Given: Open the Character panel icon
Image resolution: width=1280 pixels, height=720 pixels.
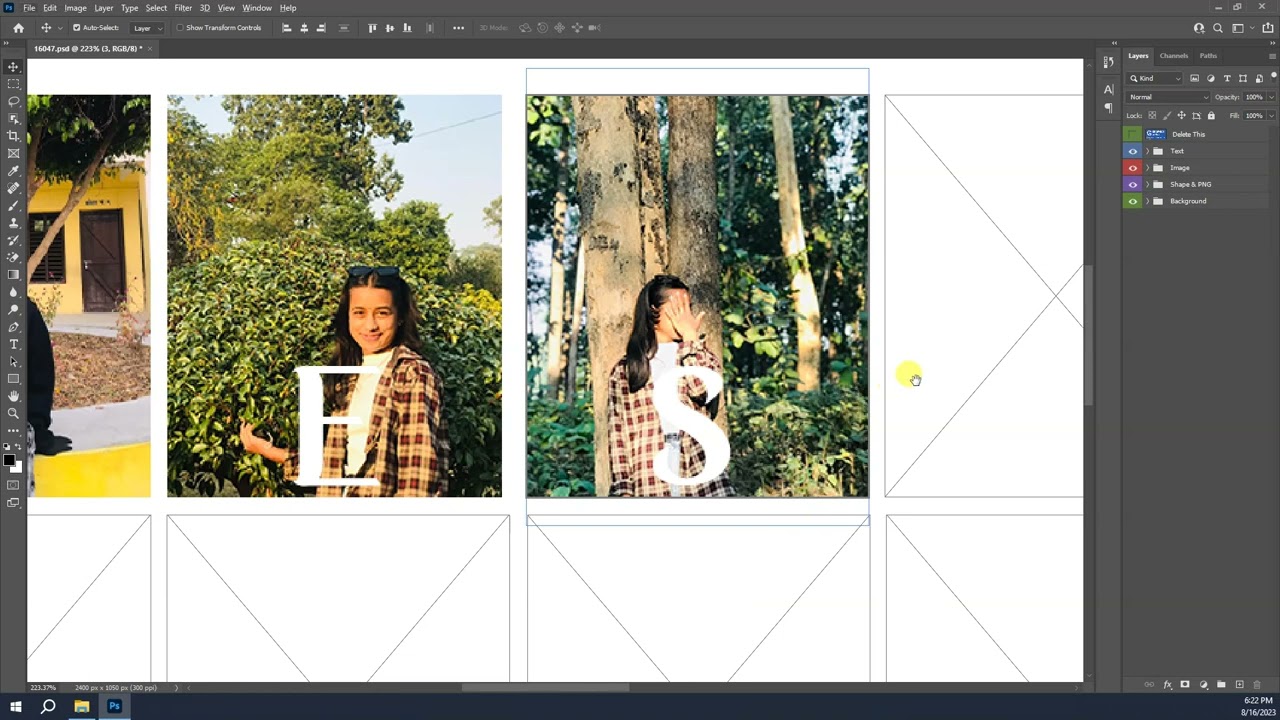Looking at the screenshot, I should pyautogui.click(x=1108, y=90).
